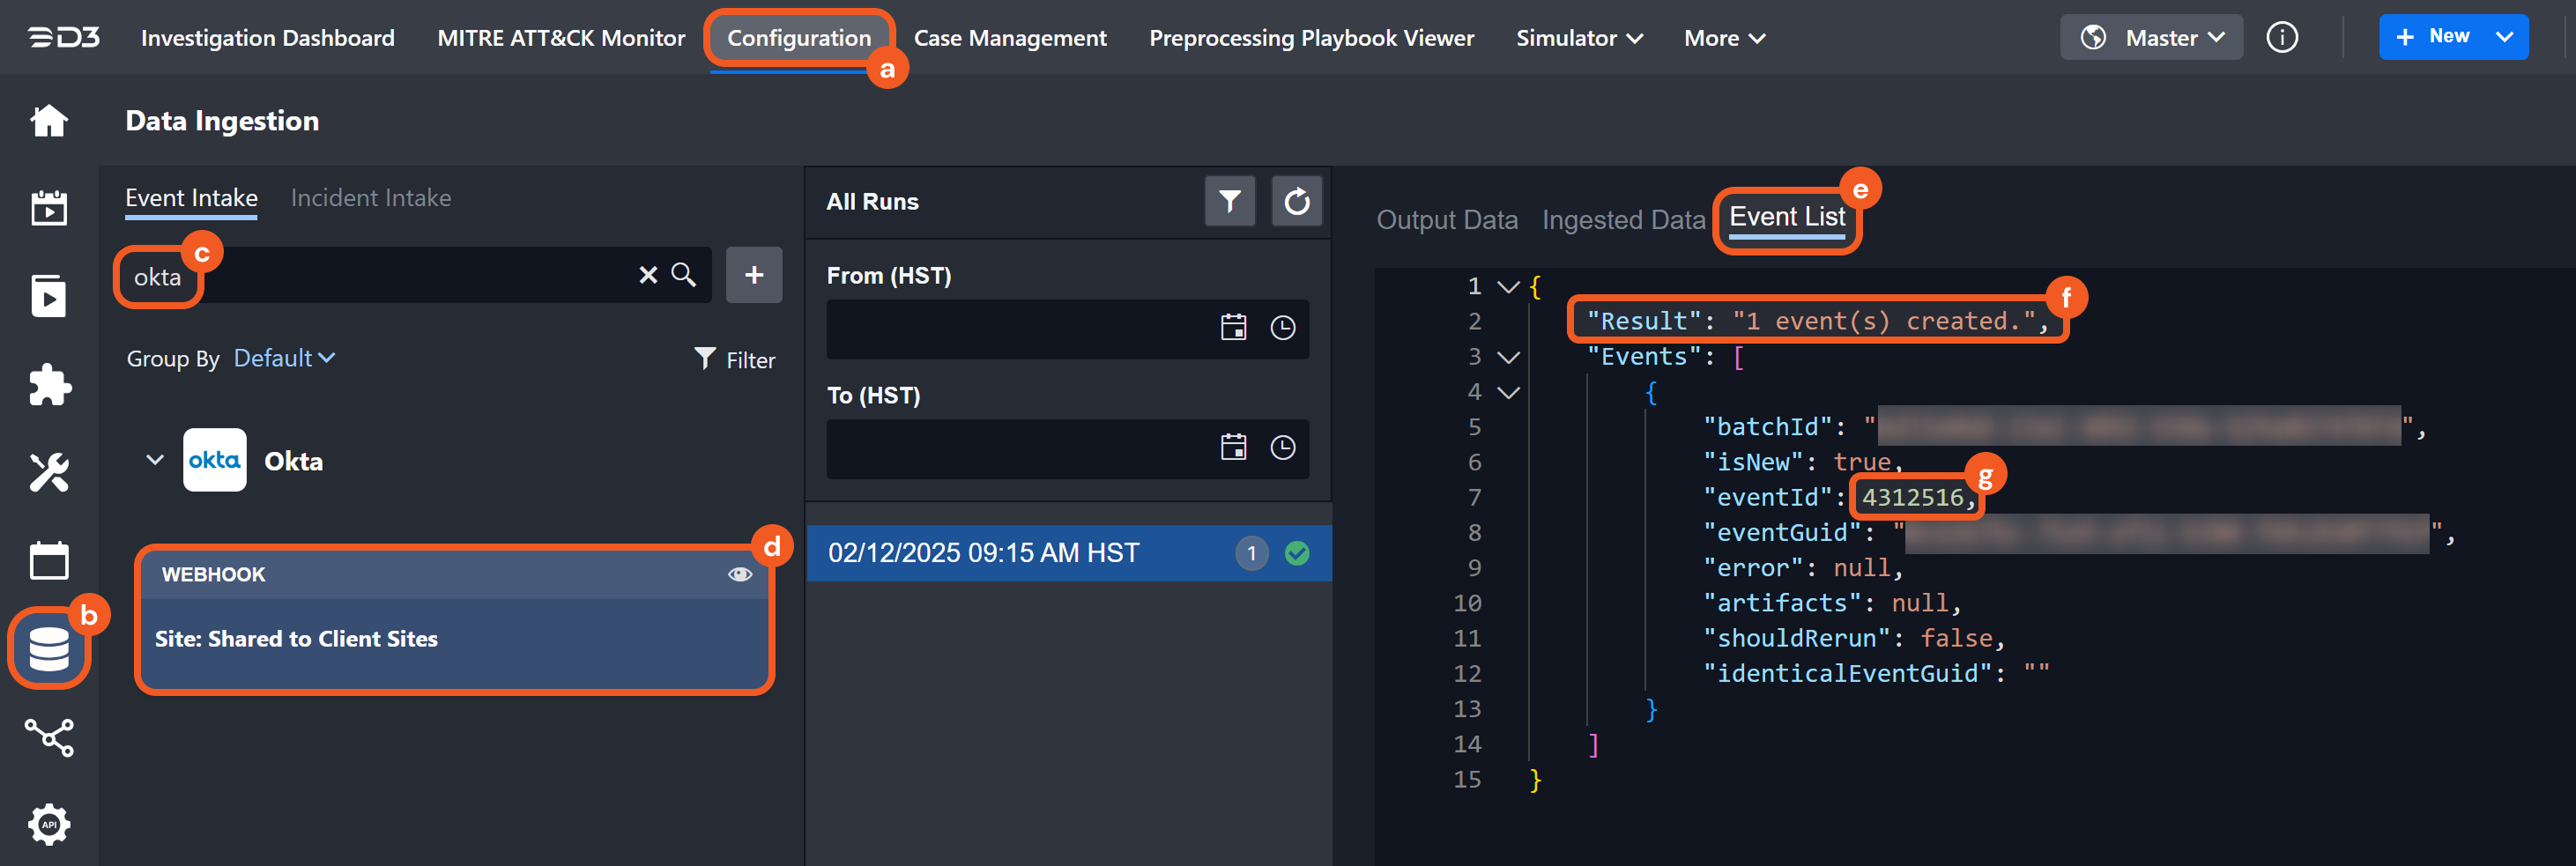Switch to the Output Data tab
This screenshot has width=2576, height=866.
tap(1446, 220)
